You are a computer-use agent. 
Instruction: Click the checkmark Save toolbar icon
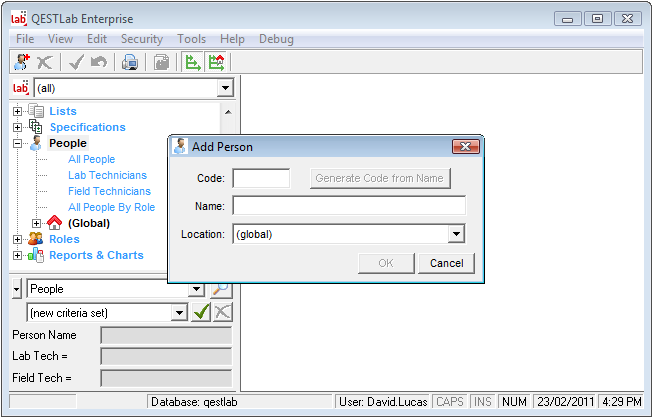click(76, 62)
